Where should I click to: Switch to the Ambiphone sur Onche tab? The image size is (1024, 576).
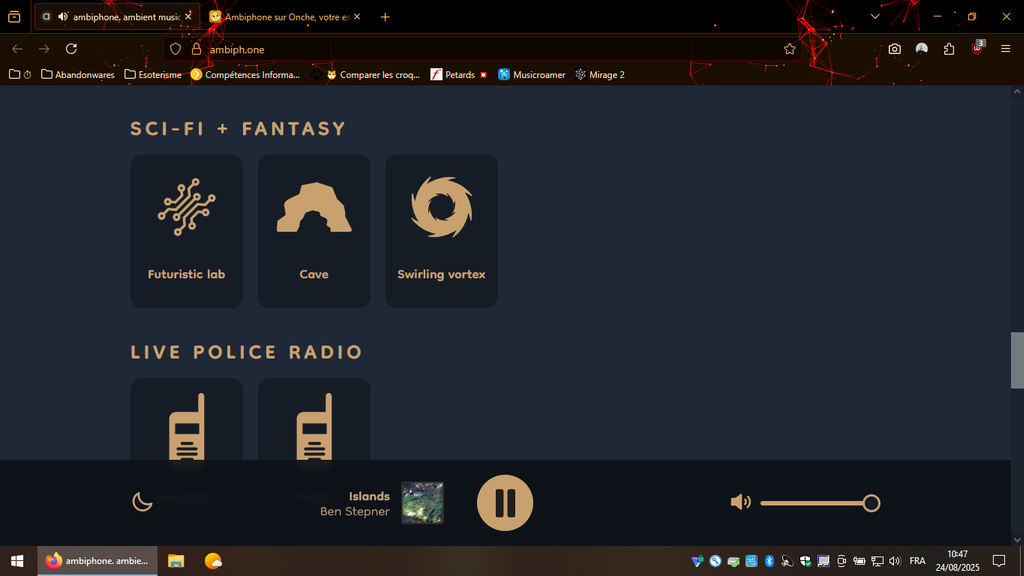click(x=285, y=17)
